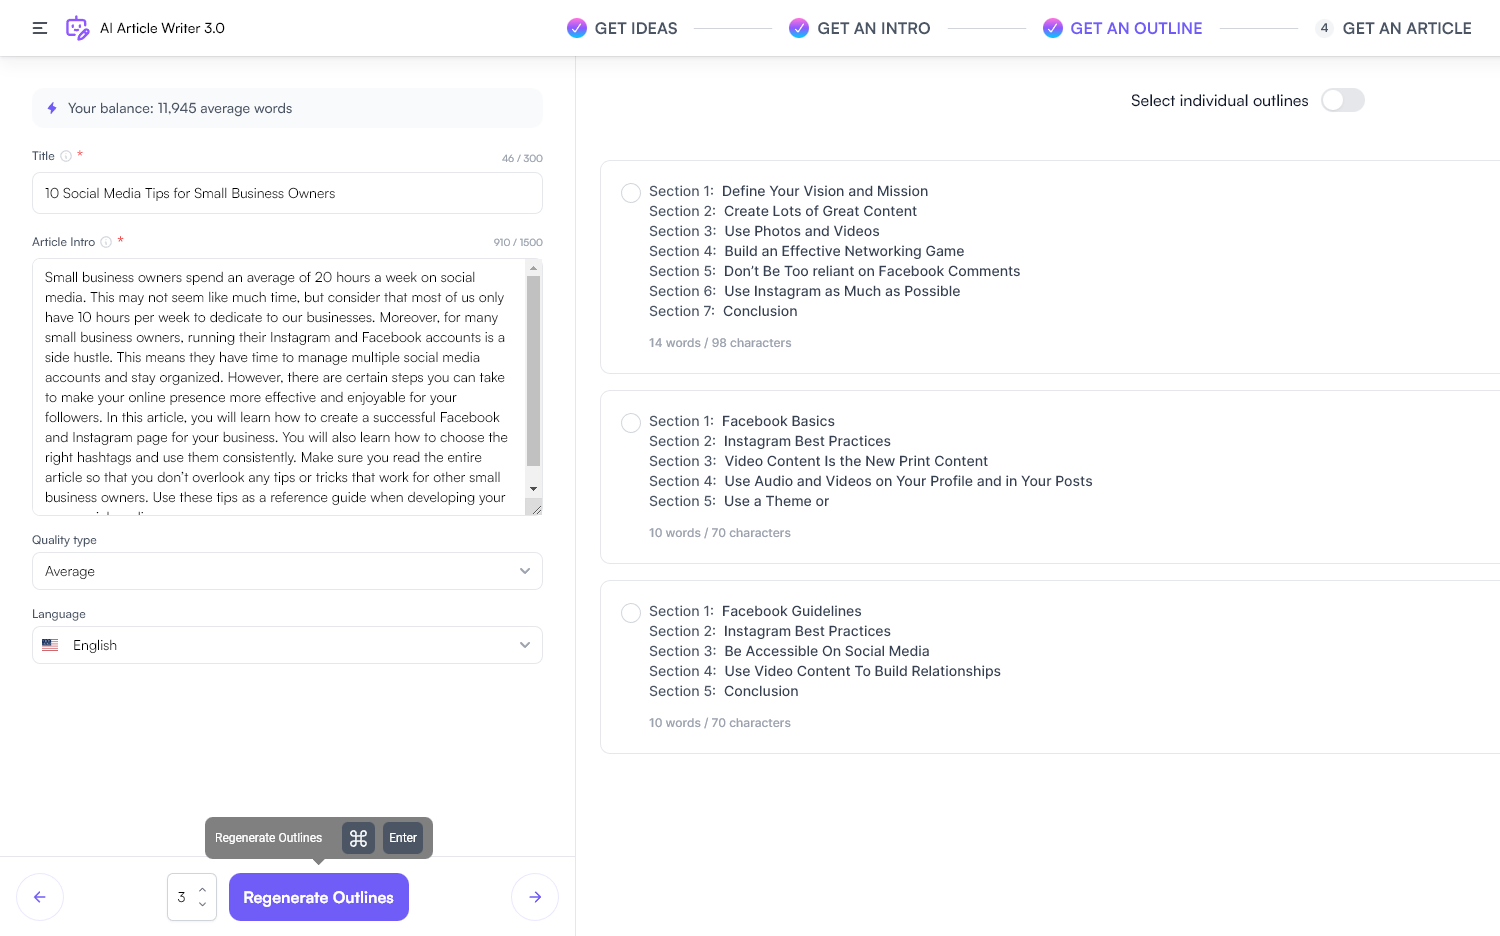Enable Select individual outlines
The width and height of the screenshot is (1500, 936).
(x=1343, y=100)
